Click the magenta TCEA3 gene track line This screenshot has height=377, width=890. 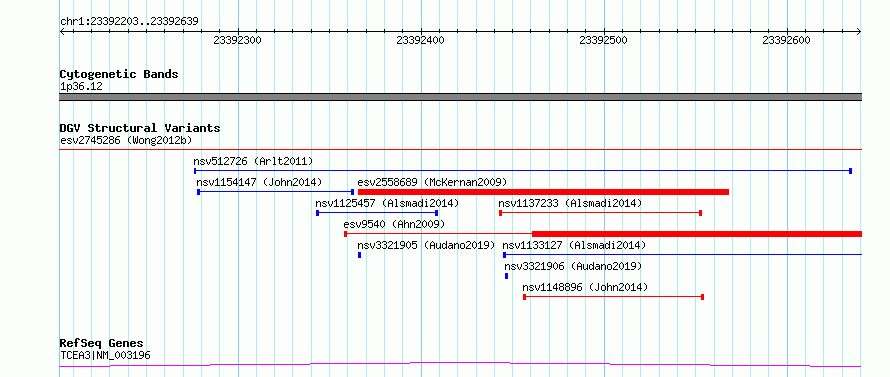(x=460, y=365)
